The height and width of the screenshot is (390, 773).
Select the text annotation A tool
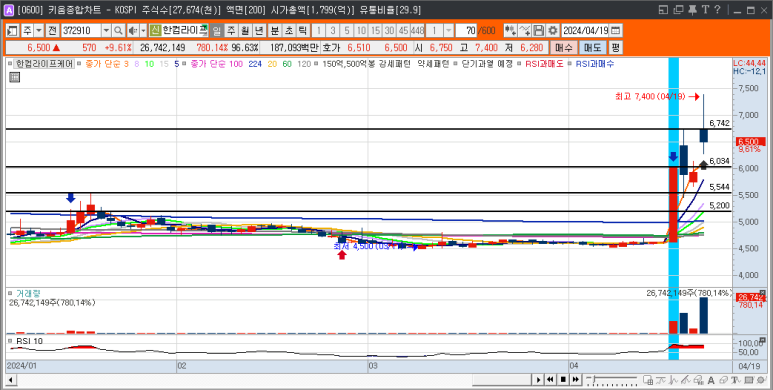[x=711, y=380]
